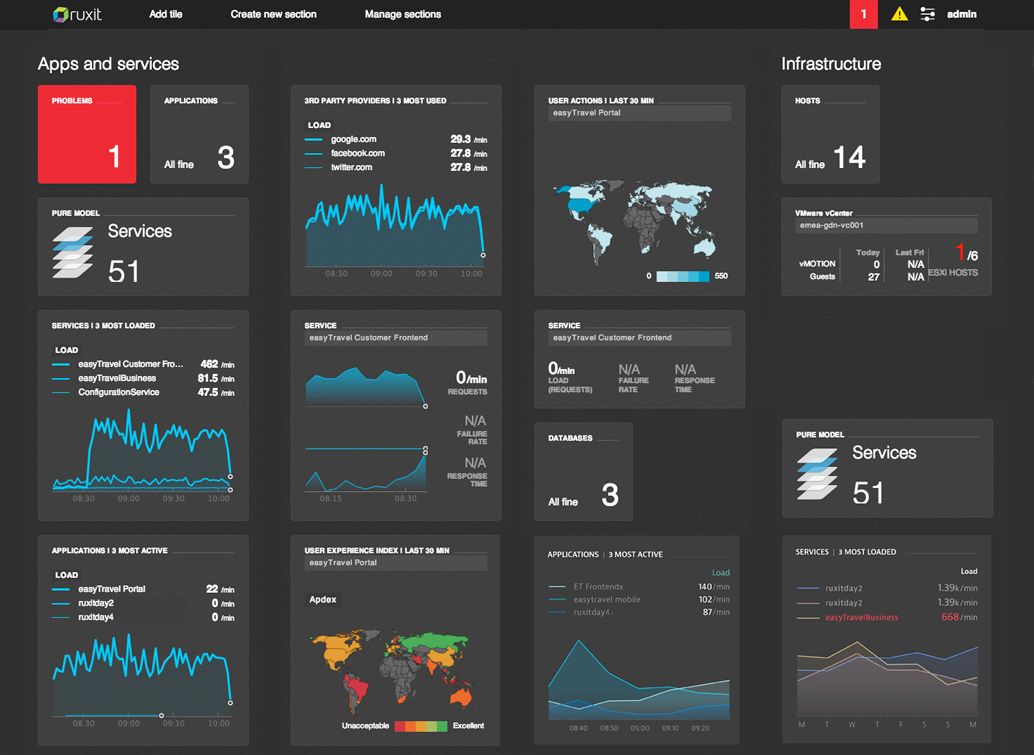
Task: Click Infrastructure section heading
Action: (x=831, y=64)
